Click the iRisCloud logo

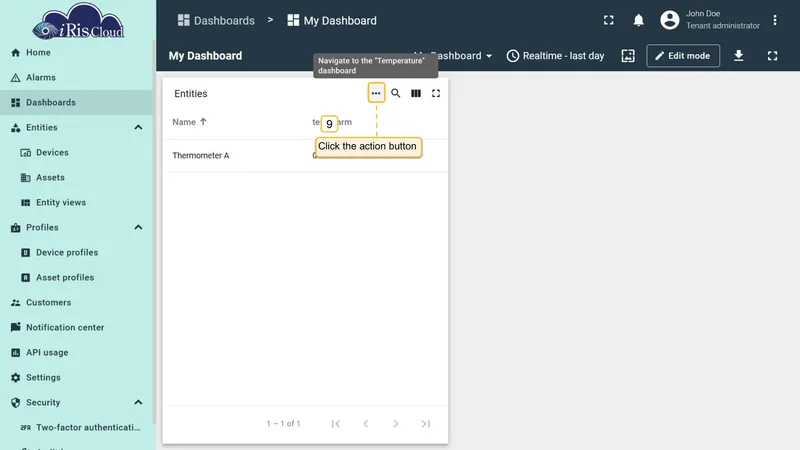point(78,21)
